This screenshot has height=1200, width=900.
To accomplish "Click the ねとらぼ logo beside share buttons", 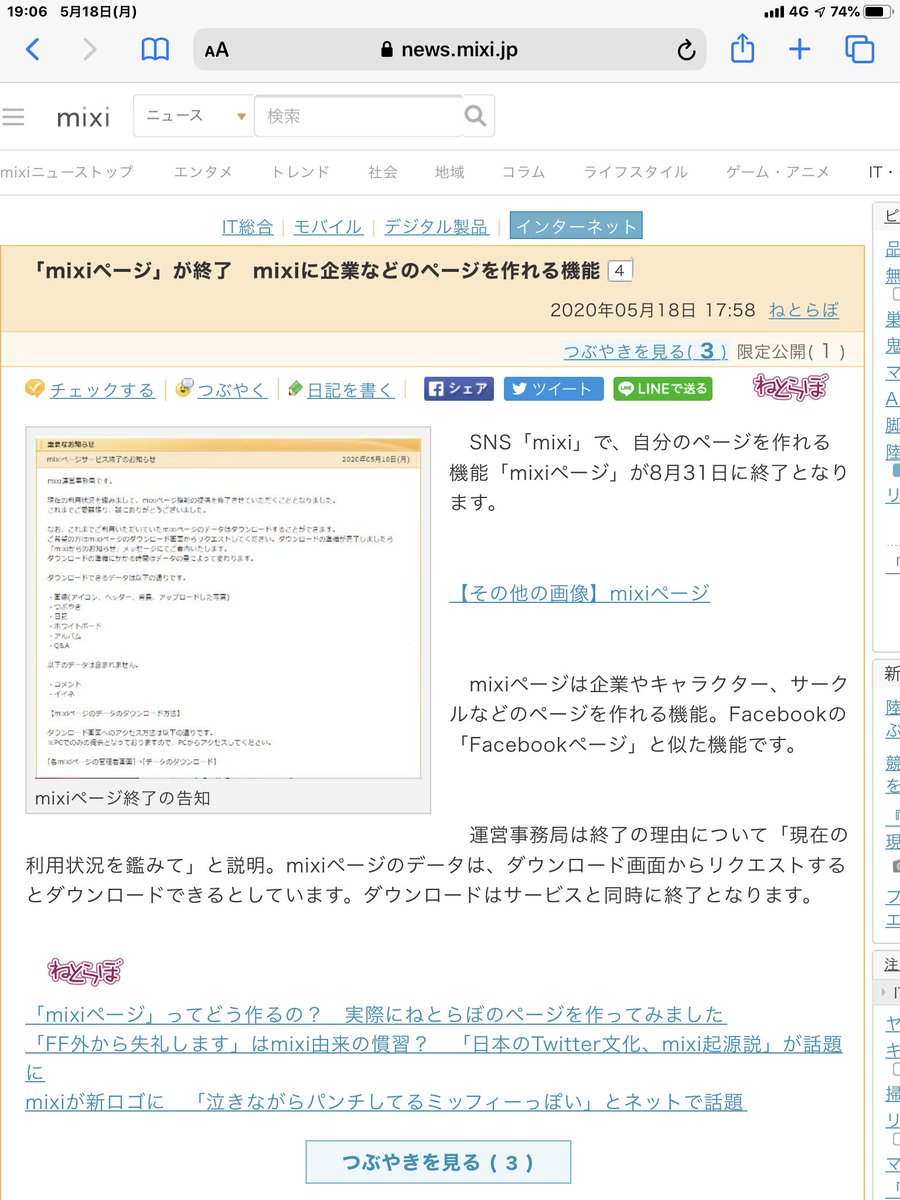I will 790,386.
